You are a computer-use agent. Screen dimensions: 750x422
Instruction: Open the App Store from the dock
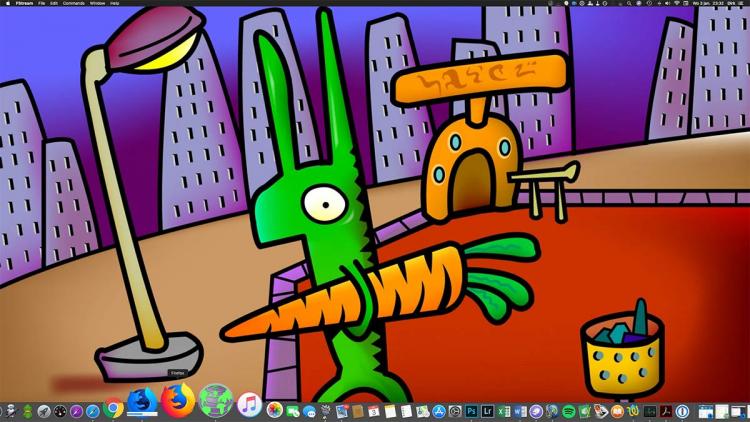click(438, 411)
